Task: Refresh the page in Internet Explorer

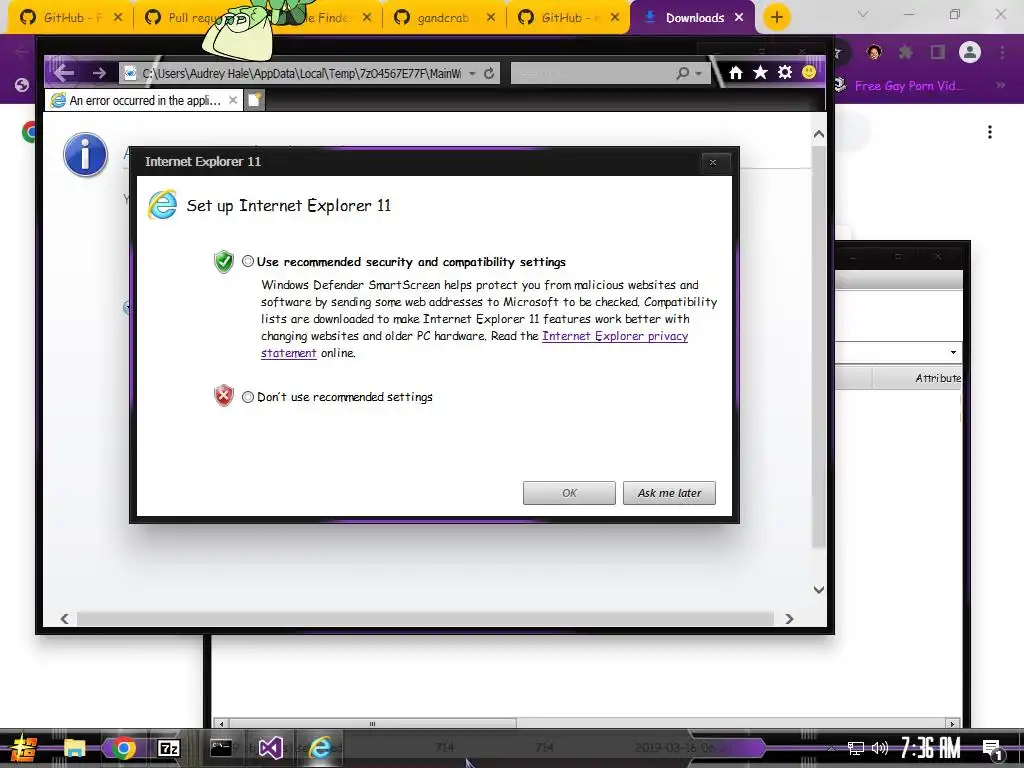Action: coord(488,73)
